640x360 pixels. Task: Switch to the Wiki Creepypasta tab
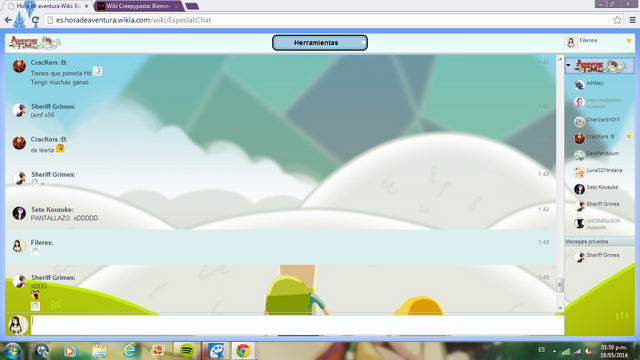[x=138, y=6]
